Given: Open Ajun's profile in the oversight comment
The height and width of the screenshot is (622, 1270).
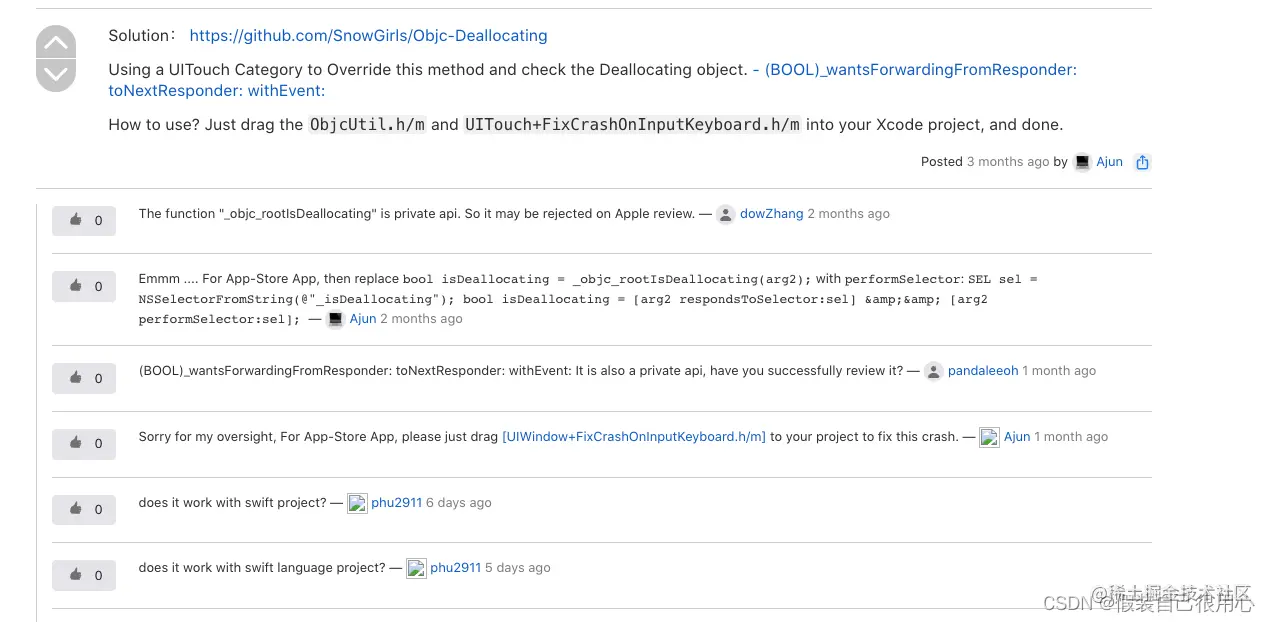Looking at the screenshot, I should 1017,437.
